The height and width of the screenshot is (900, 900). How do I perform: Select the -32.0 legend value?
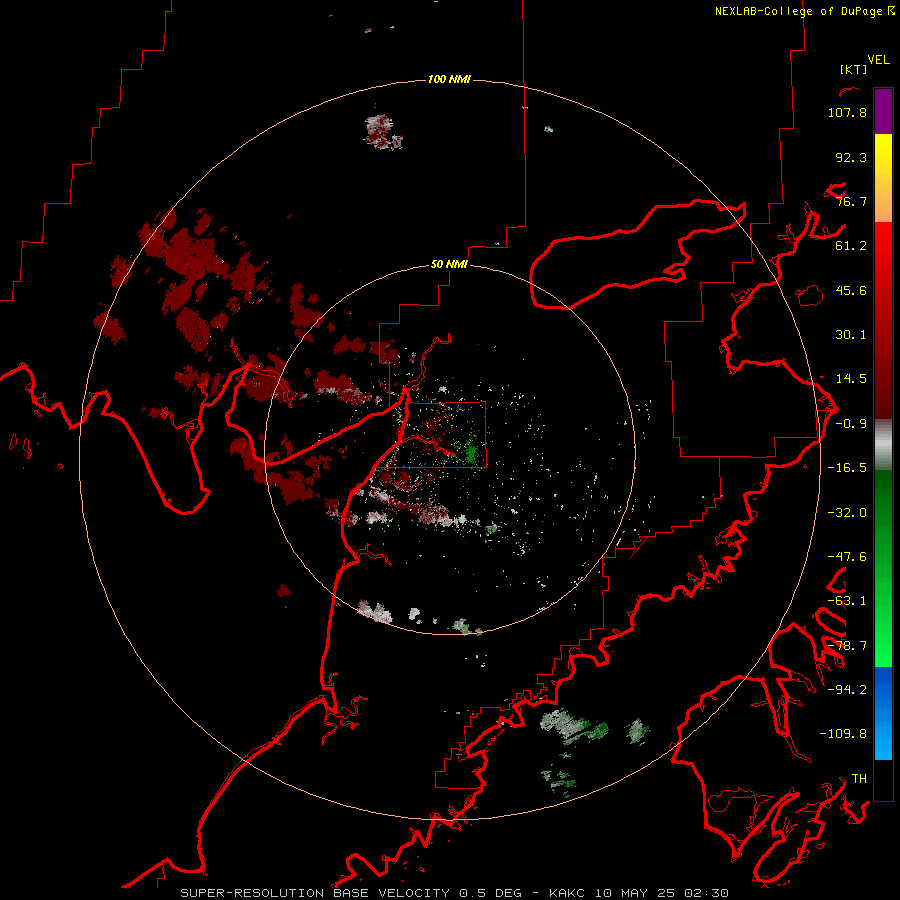[847, 513]
